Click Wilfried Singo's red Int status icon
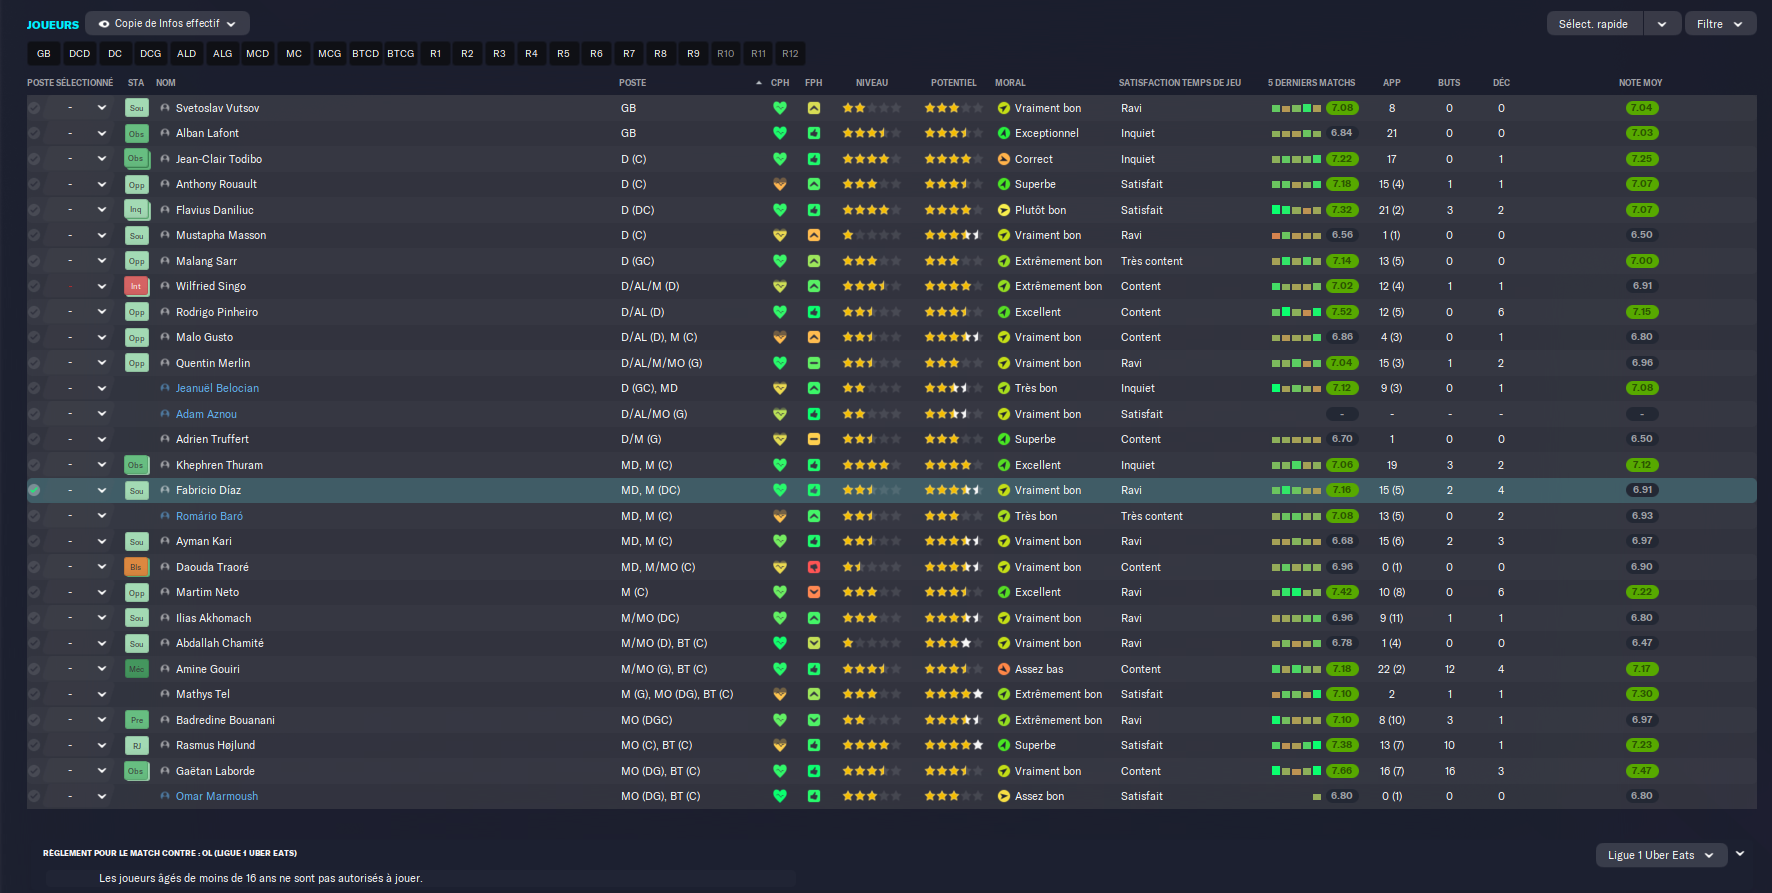Screen dimensions: 1772x893 click(136, 286)
